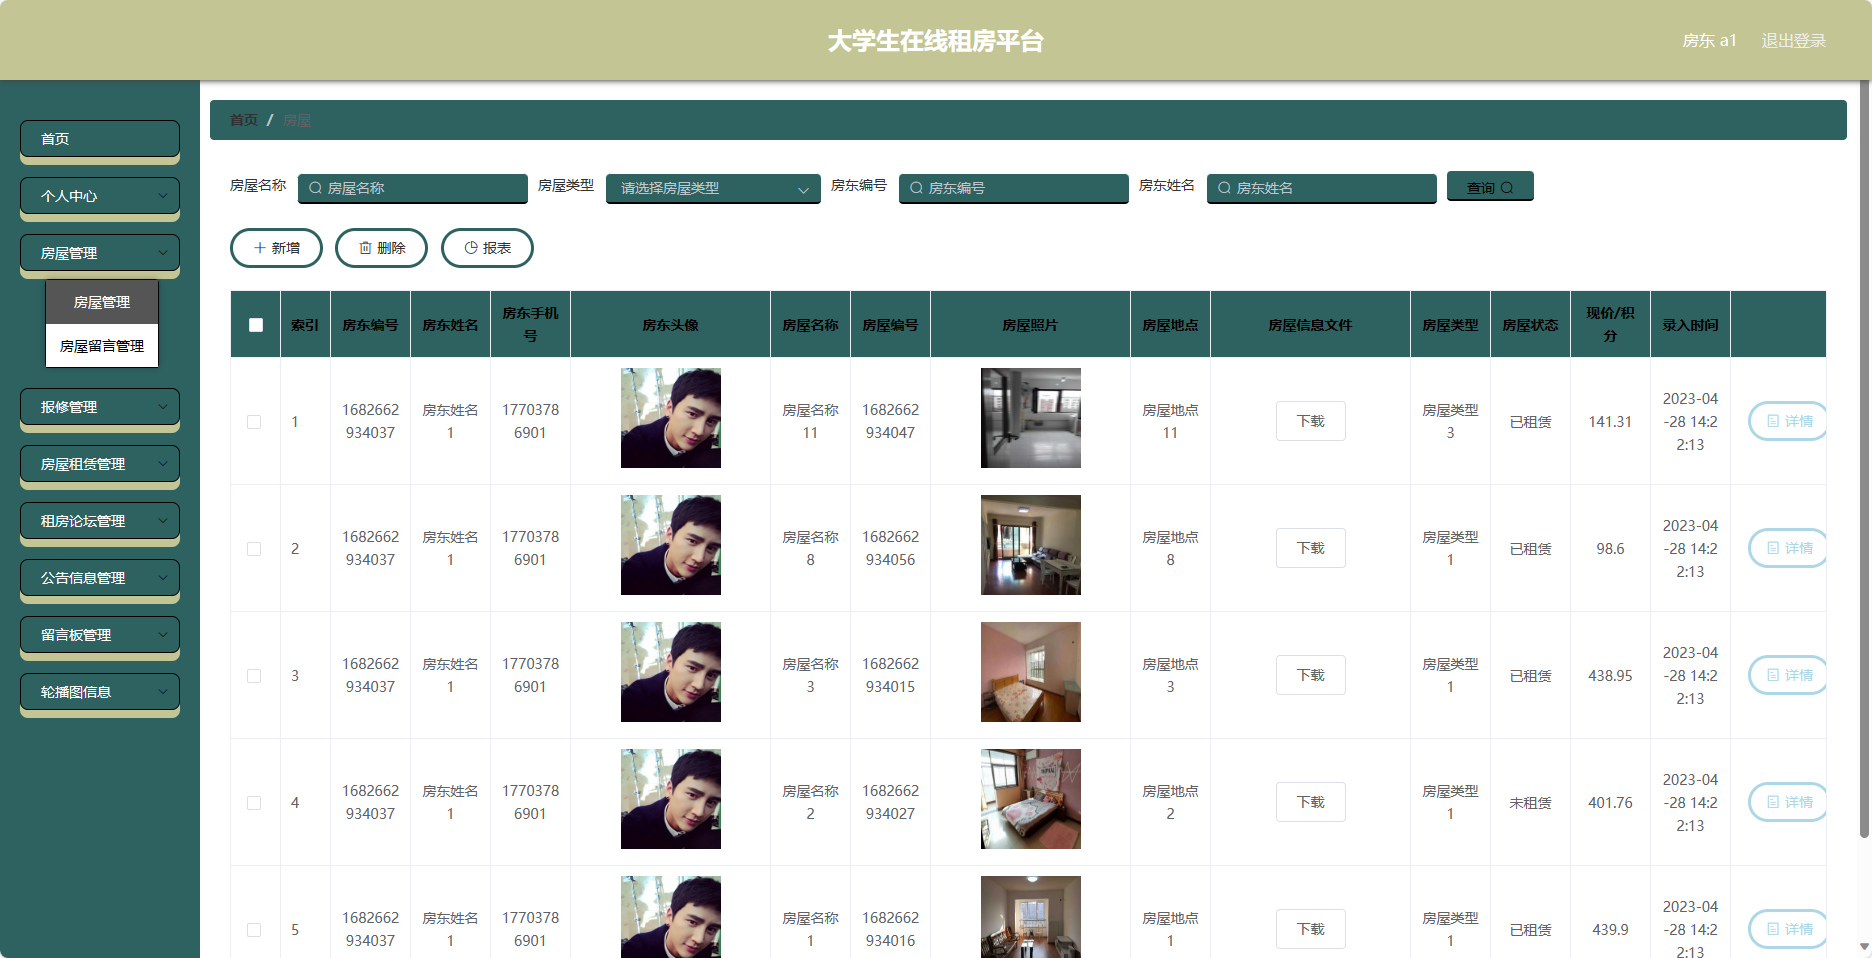Viewport: 1872px width, 958px height.
Task: Click the page vertical scrollbar
Action: (x=1864, y=460)
